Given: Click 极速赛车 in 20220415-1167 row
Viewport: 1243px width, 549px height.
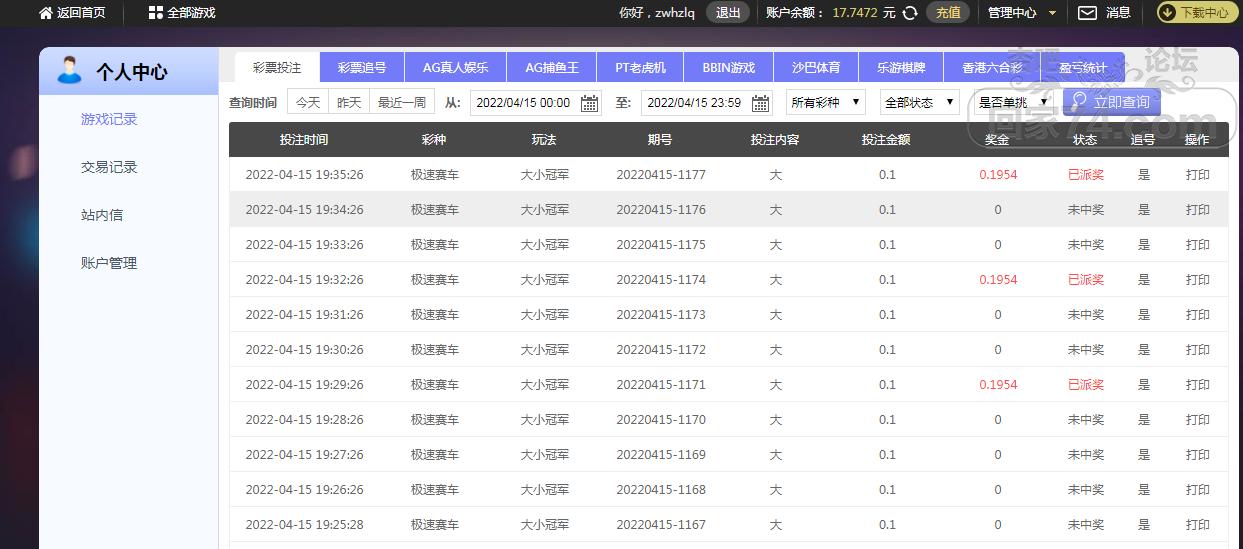Looking at the screenshot, I should coord(435,525).
